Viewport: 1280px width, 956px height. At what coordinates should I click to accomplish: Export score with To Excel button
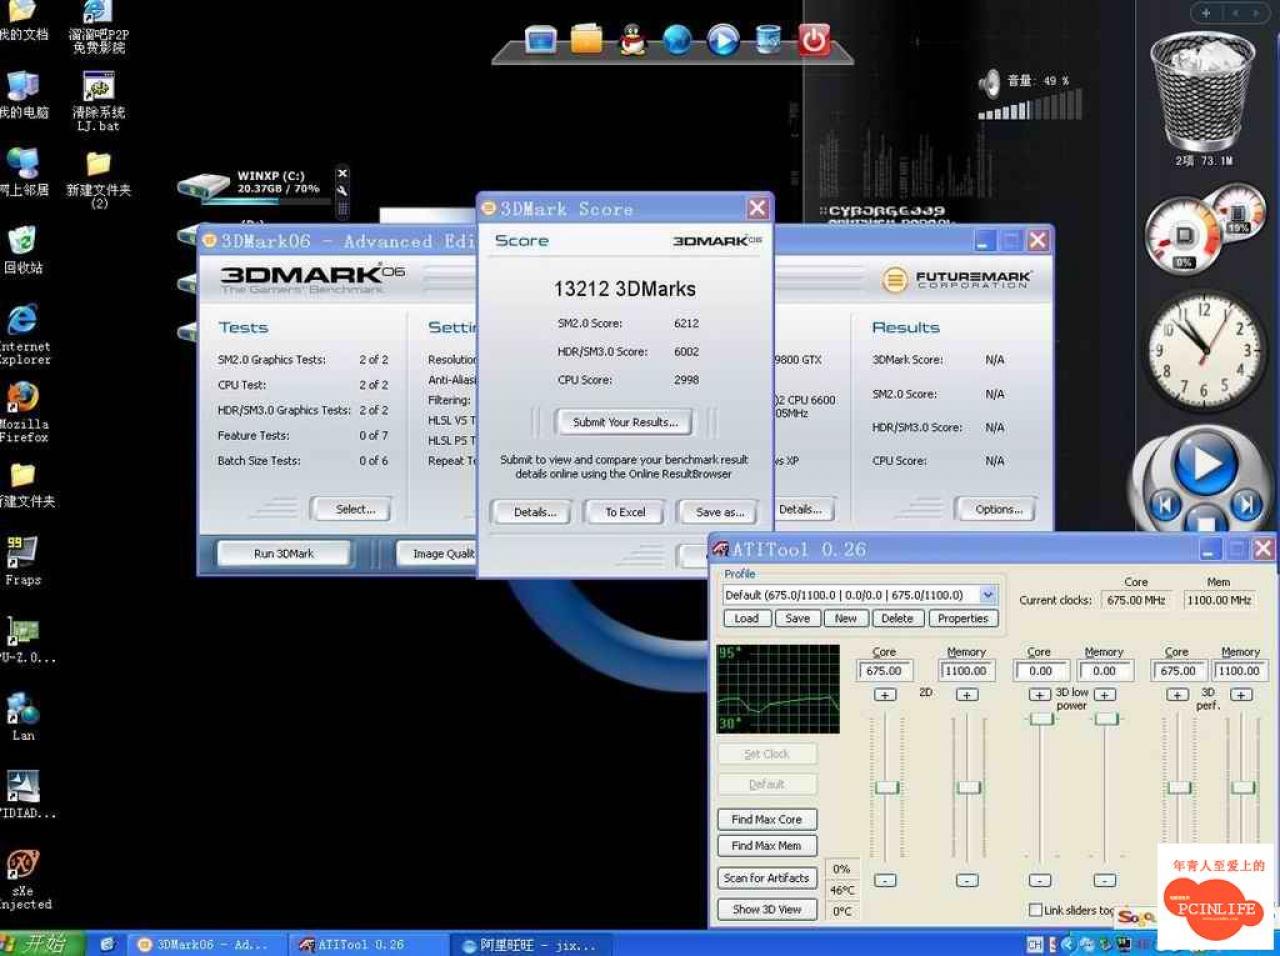coord(625,512)
